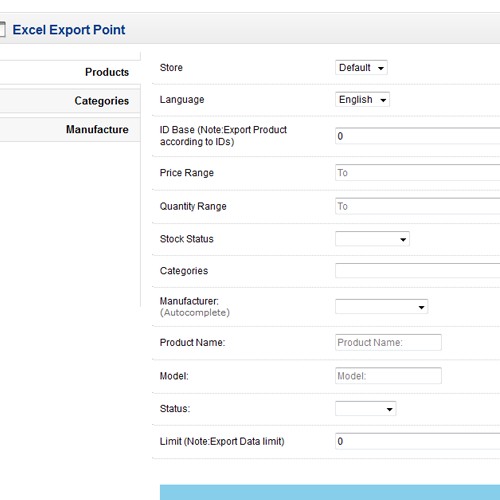Switch to the Manufacture tab
The image size is (500, 500).
[x=70, y=129]
